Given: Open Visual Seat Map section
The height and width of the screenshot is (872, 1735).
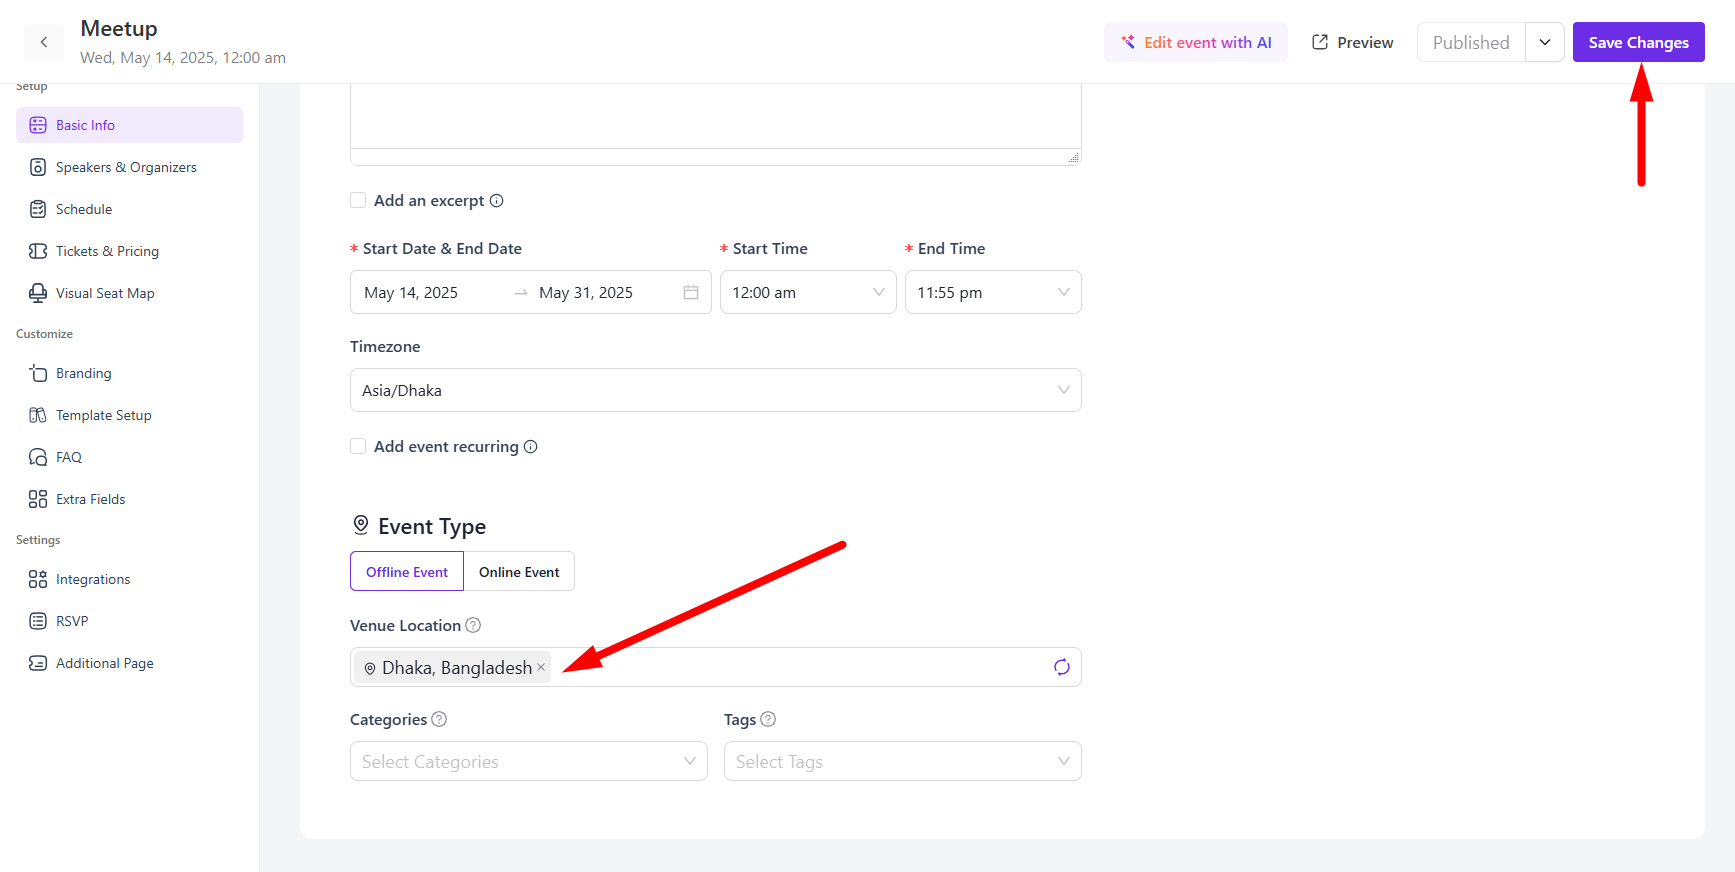Looking at the screenshot, I should (x=129, y=293).
